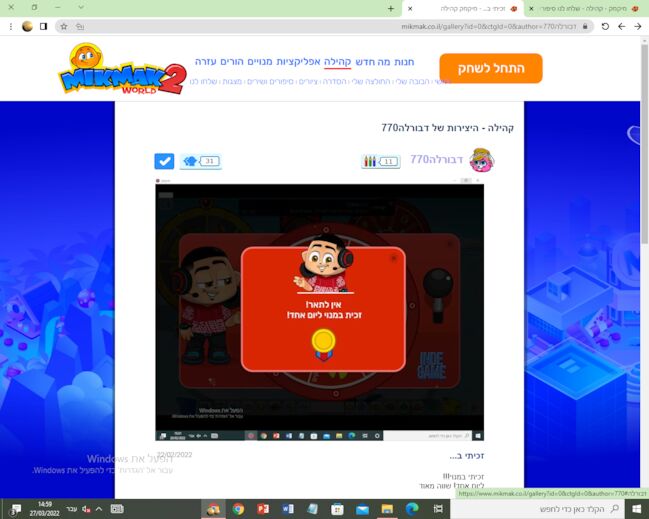
Task: Open the Mail app from the taskbar
Action: pos(362,509)
